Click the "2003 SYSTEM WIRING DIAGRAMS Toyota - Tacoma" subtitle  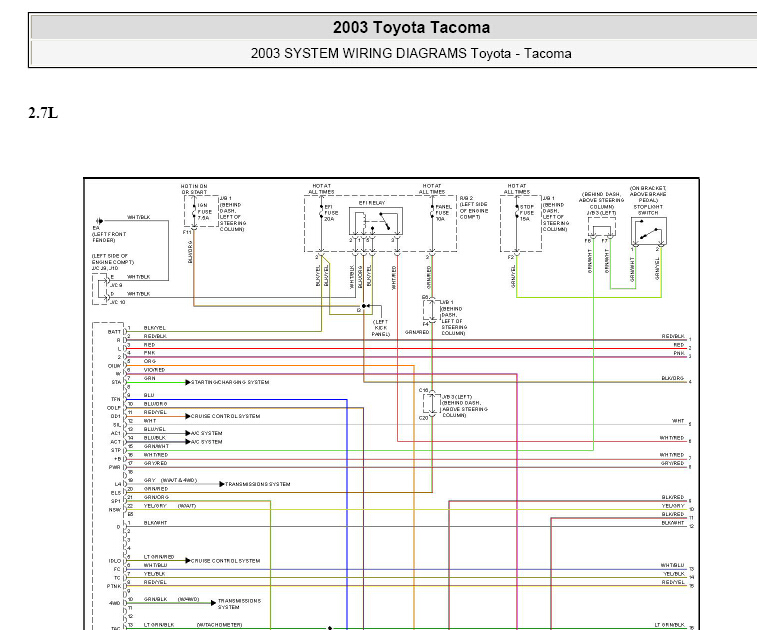coord(411,53)
